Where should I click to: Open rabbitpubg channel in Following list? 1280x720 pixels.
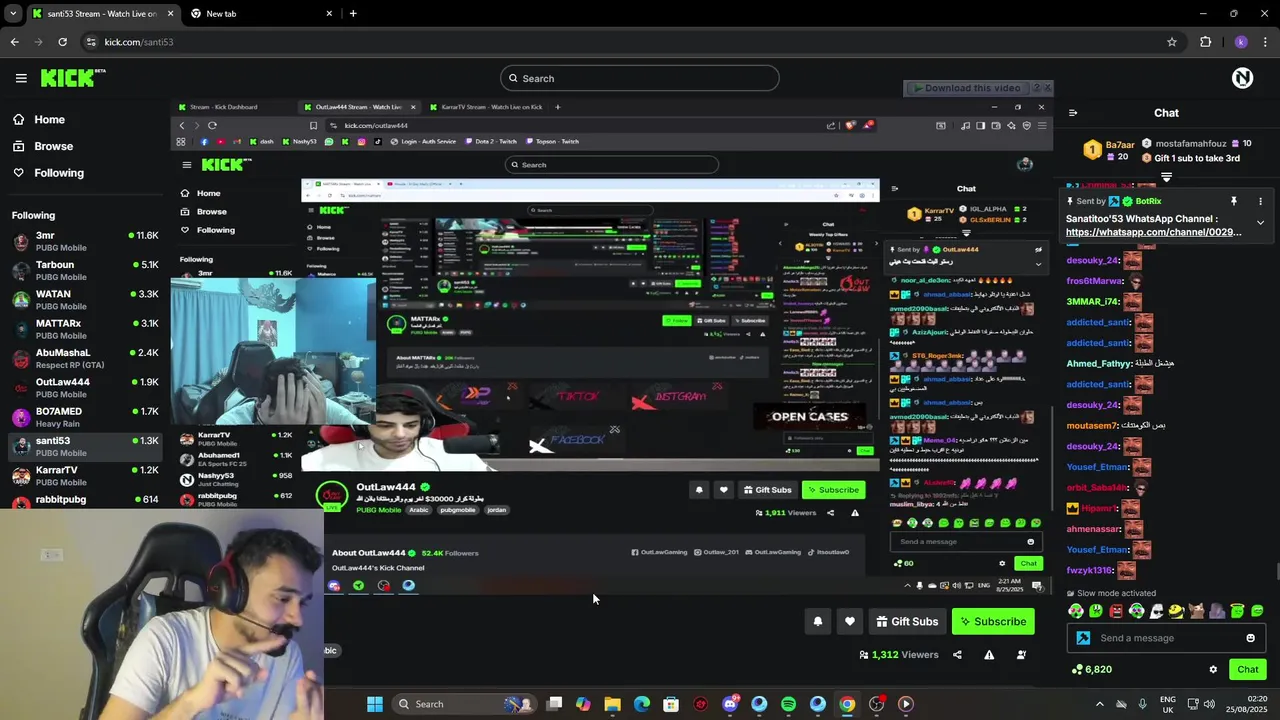[x=84, y=500]
